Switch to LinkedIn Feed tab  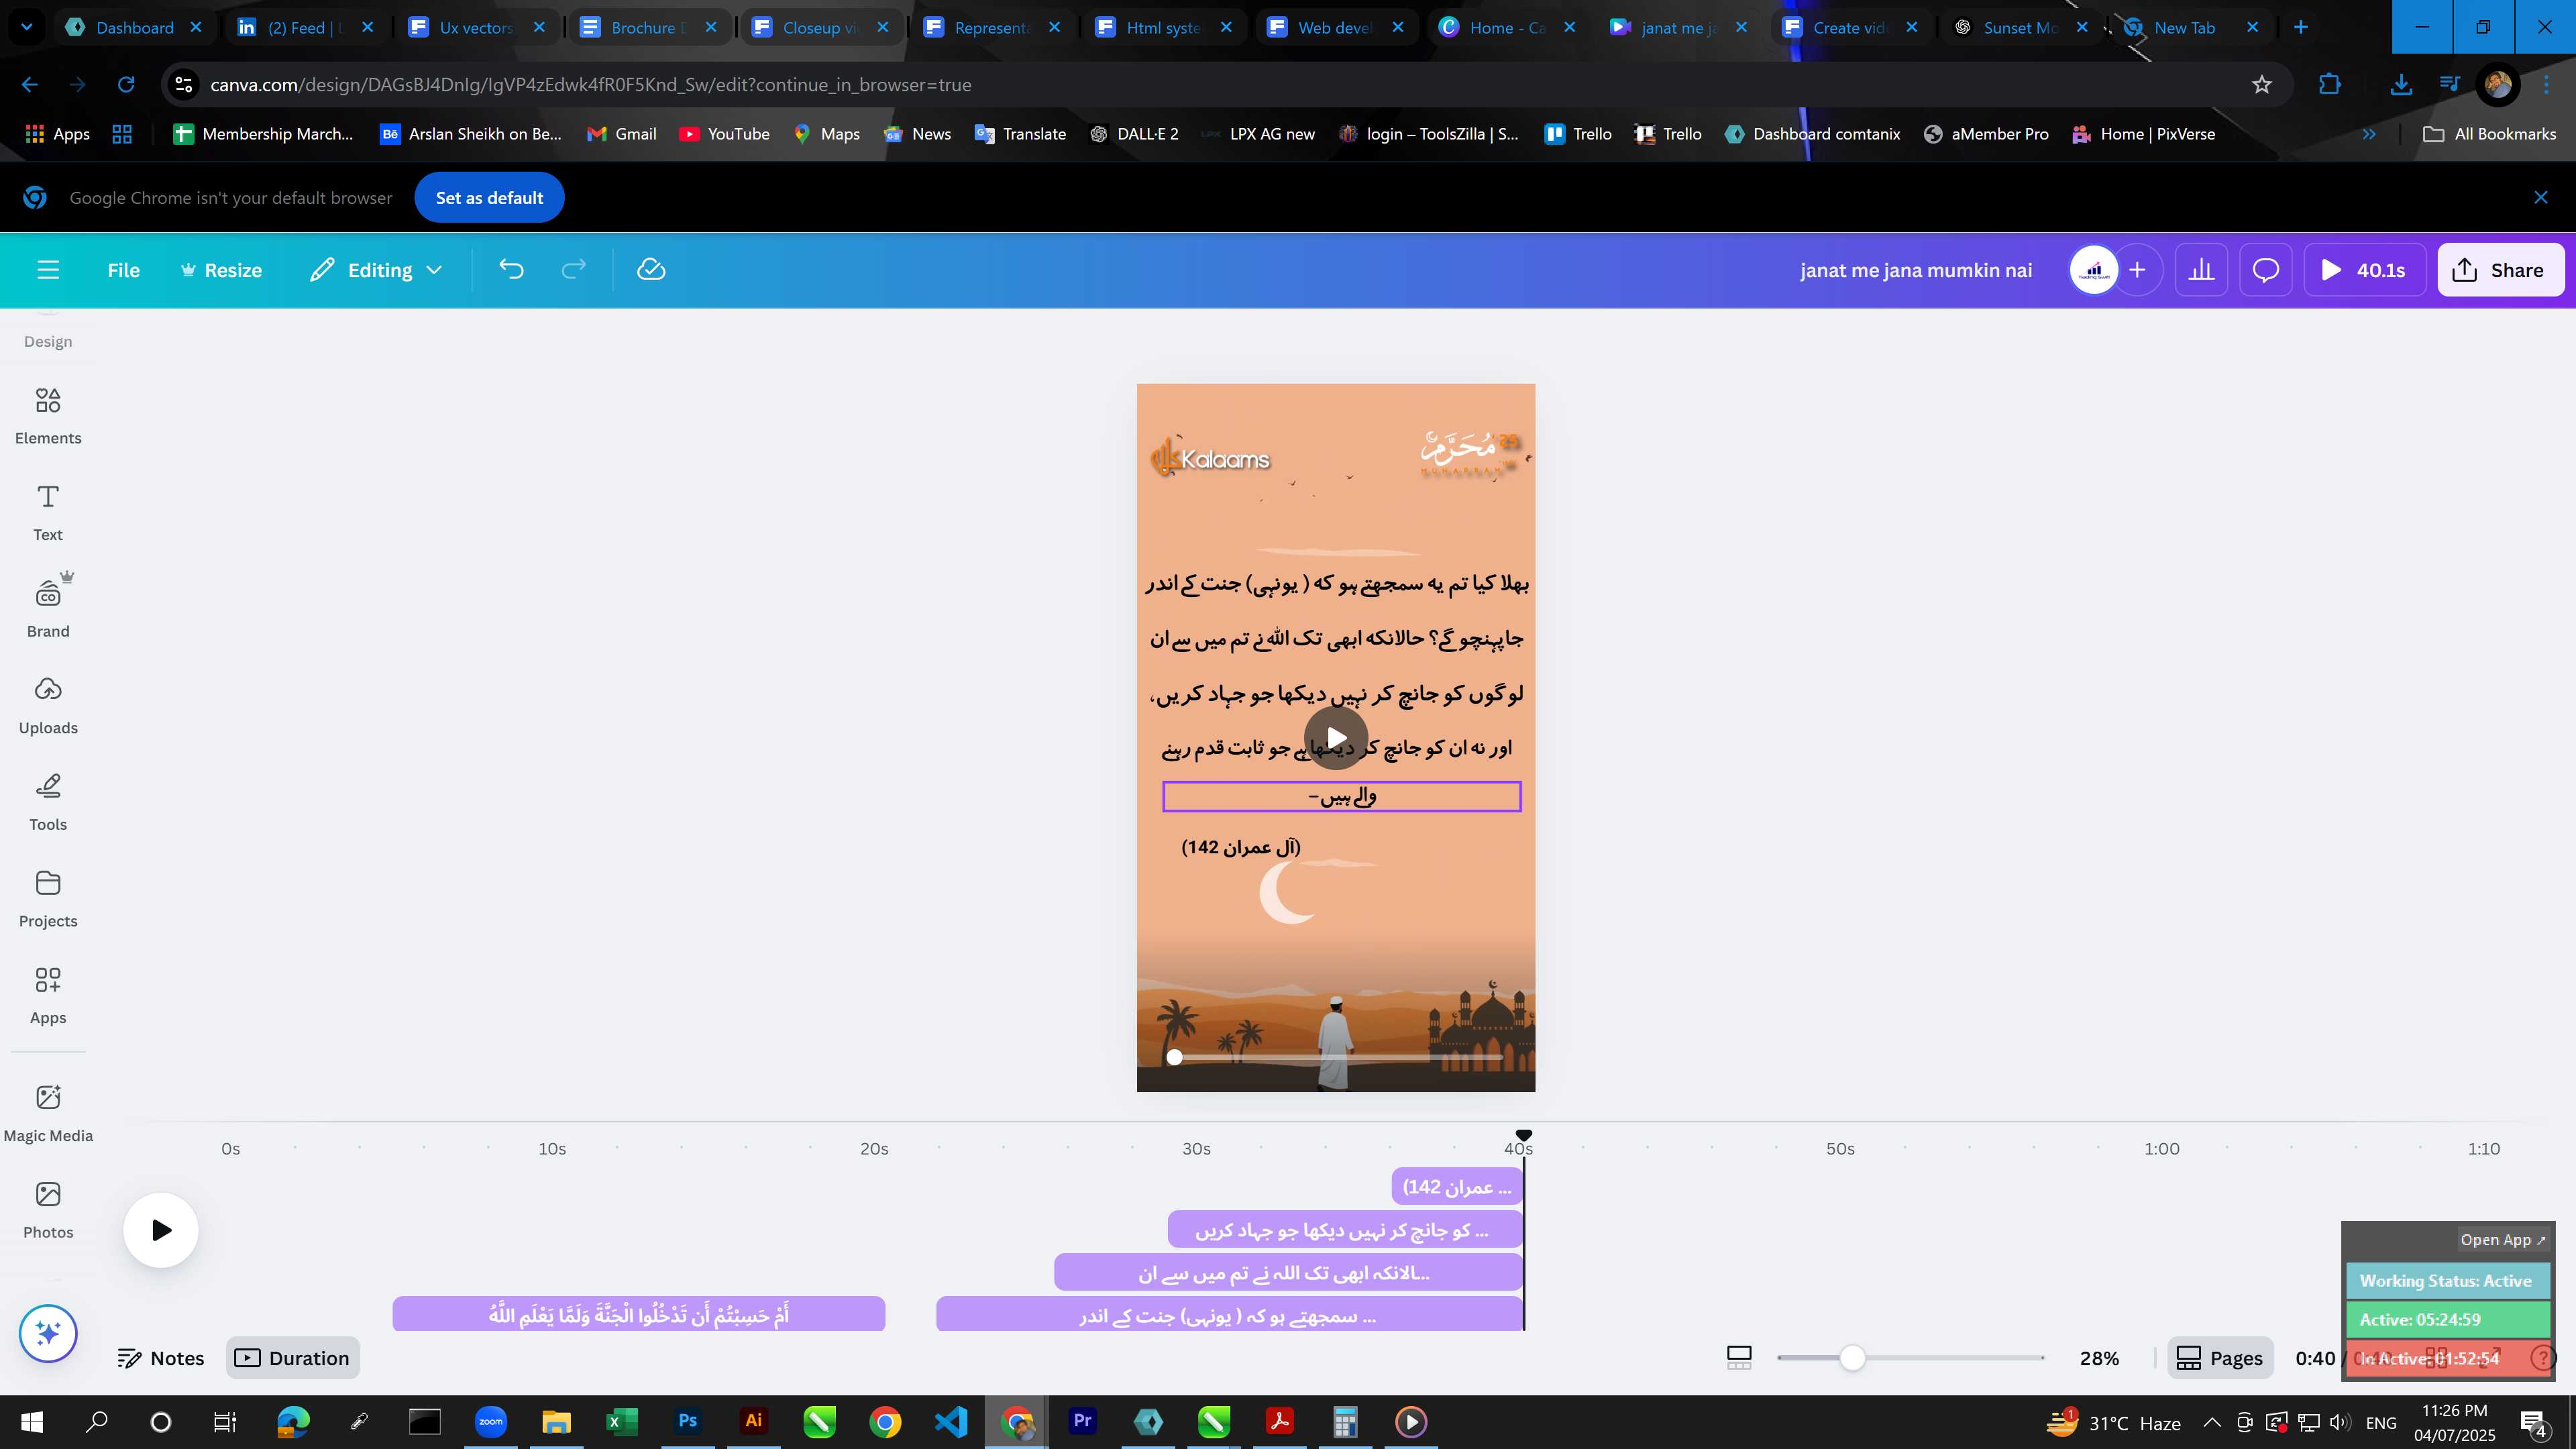coord(305,27)
